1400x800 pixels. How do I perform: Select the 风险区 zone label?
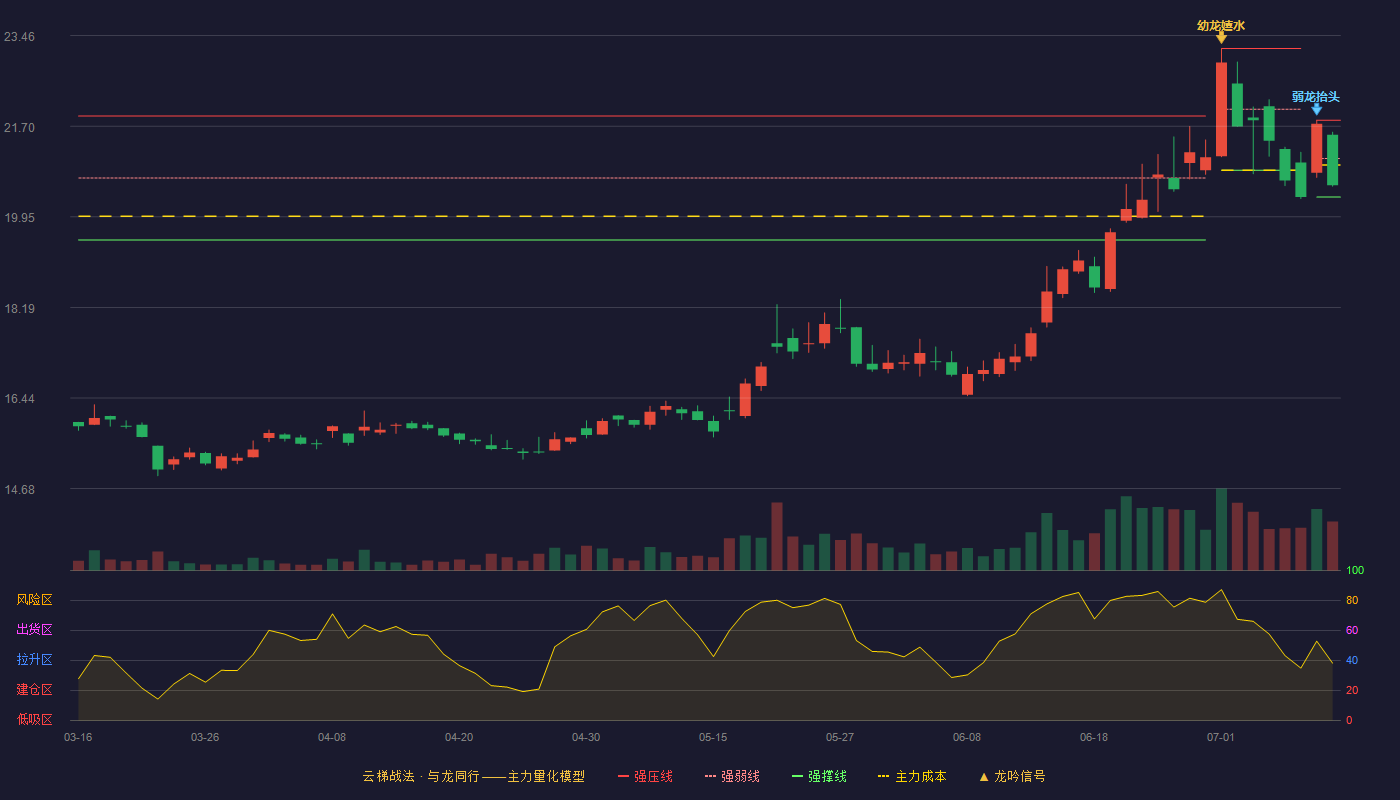point(35,600)
